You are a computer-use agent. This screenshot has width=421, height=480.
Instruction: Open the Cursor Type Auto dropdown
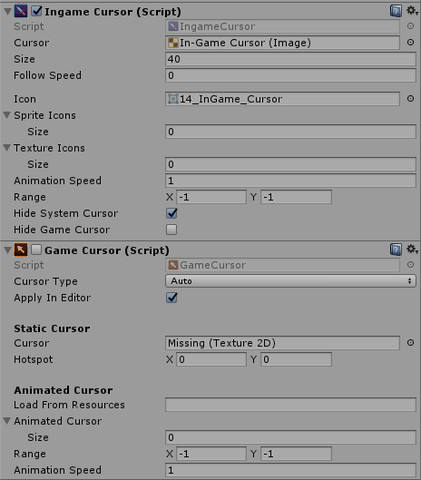point(290,281)
